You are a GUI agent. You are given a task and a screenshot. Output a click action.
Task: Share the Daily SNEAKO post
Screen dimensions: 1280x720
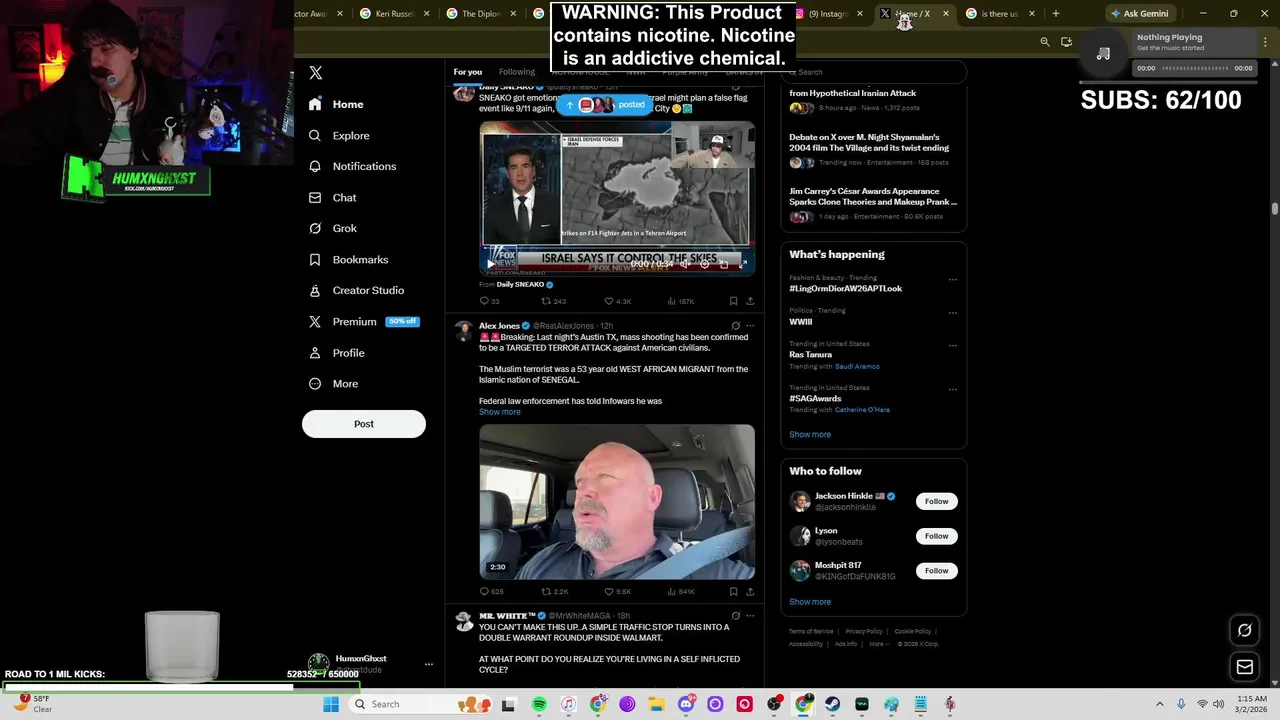pyautogui.click(x=750, y=301)
